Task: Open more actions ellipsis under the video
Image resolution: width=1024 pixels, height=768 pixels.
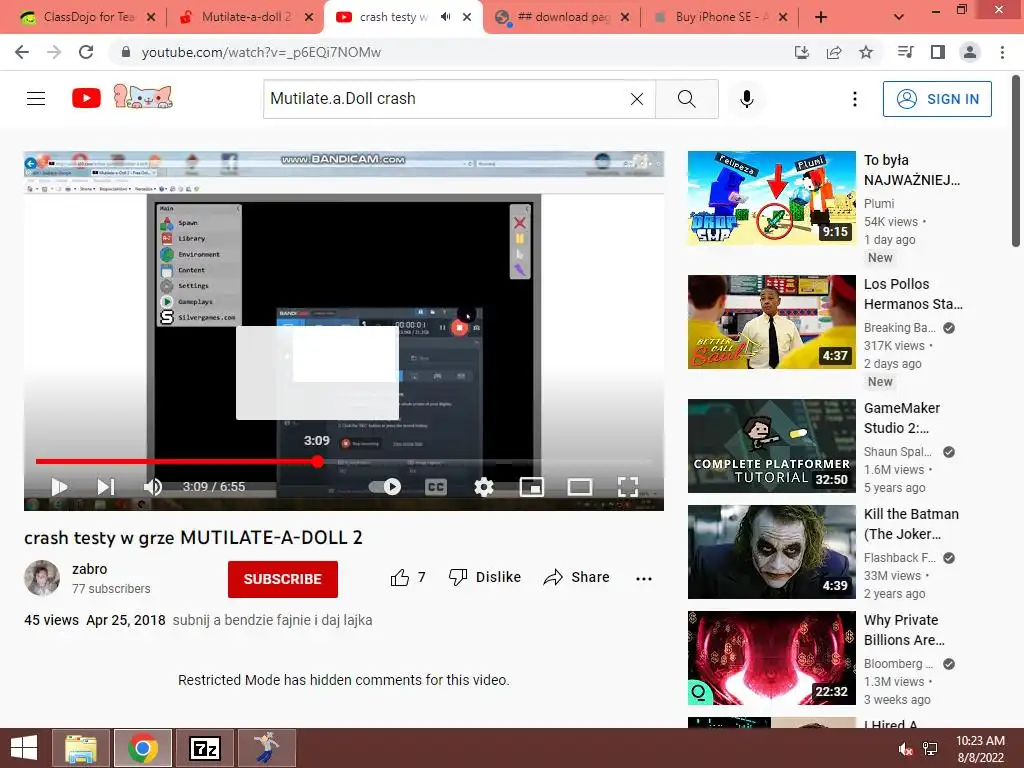Action: (644, 578)
